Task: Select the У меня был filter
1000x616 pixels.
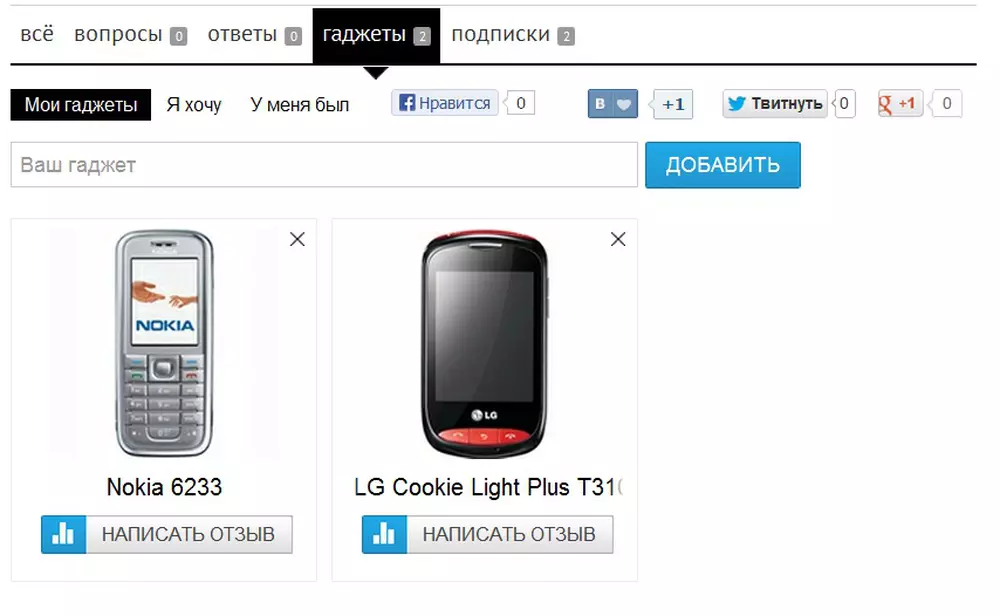Action: pos(300,105)
